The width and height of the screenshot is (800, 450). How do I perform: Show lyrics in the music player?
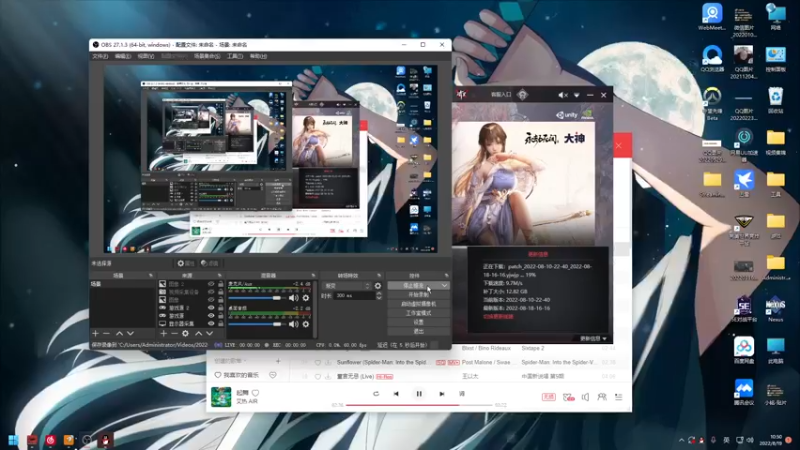point(462,394)
